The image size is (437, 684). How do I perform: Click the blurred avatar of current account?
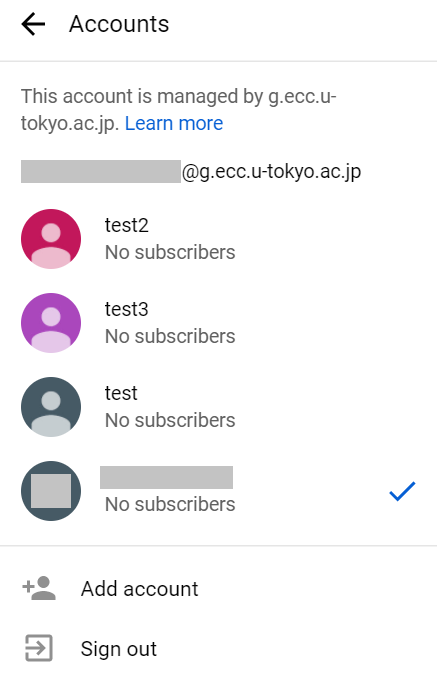point(51,491)
